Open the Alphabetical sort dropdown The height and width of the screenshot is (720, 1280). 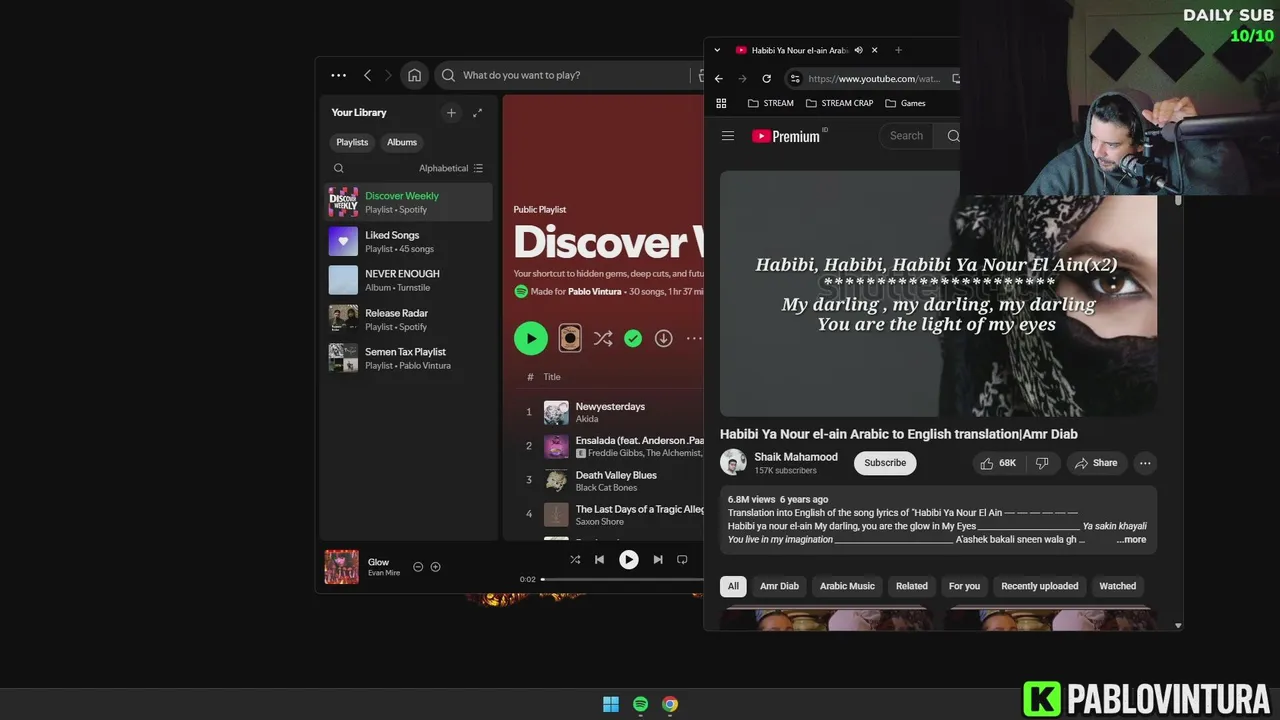pos(451,168)
